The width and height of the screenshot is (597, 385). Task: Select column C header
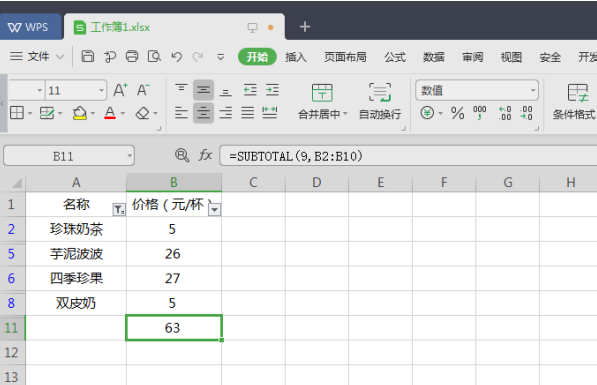point(254,182)
